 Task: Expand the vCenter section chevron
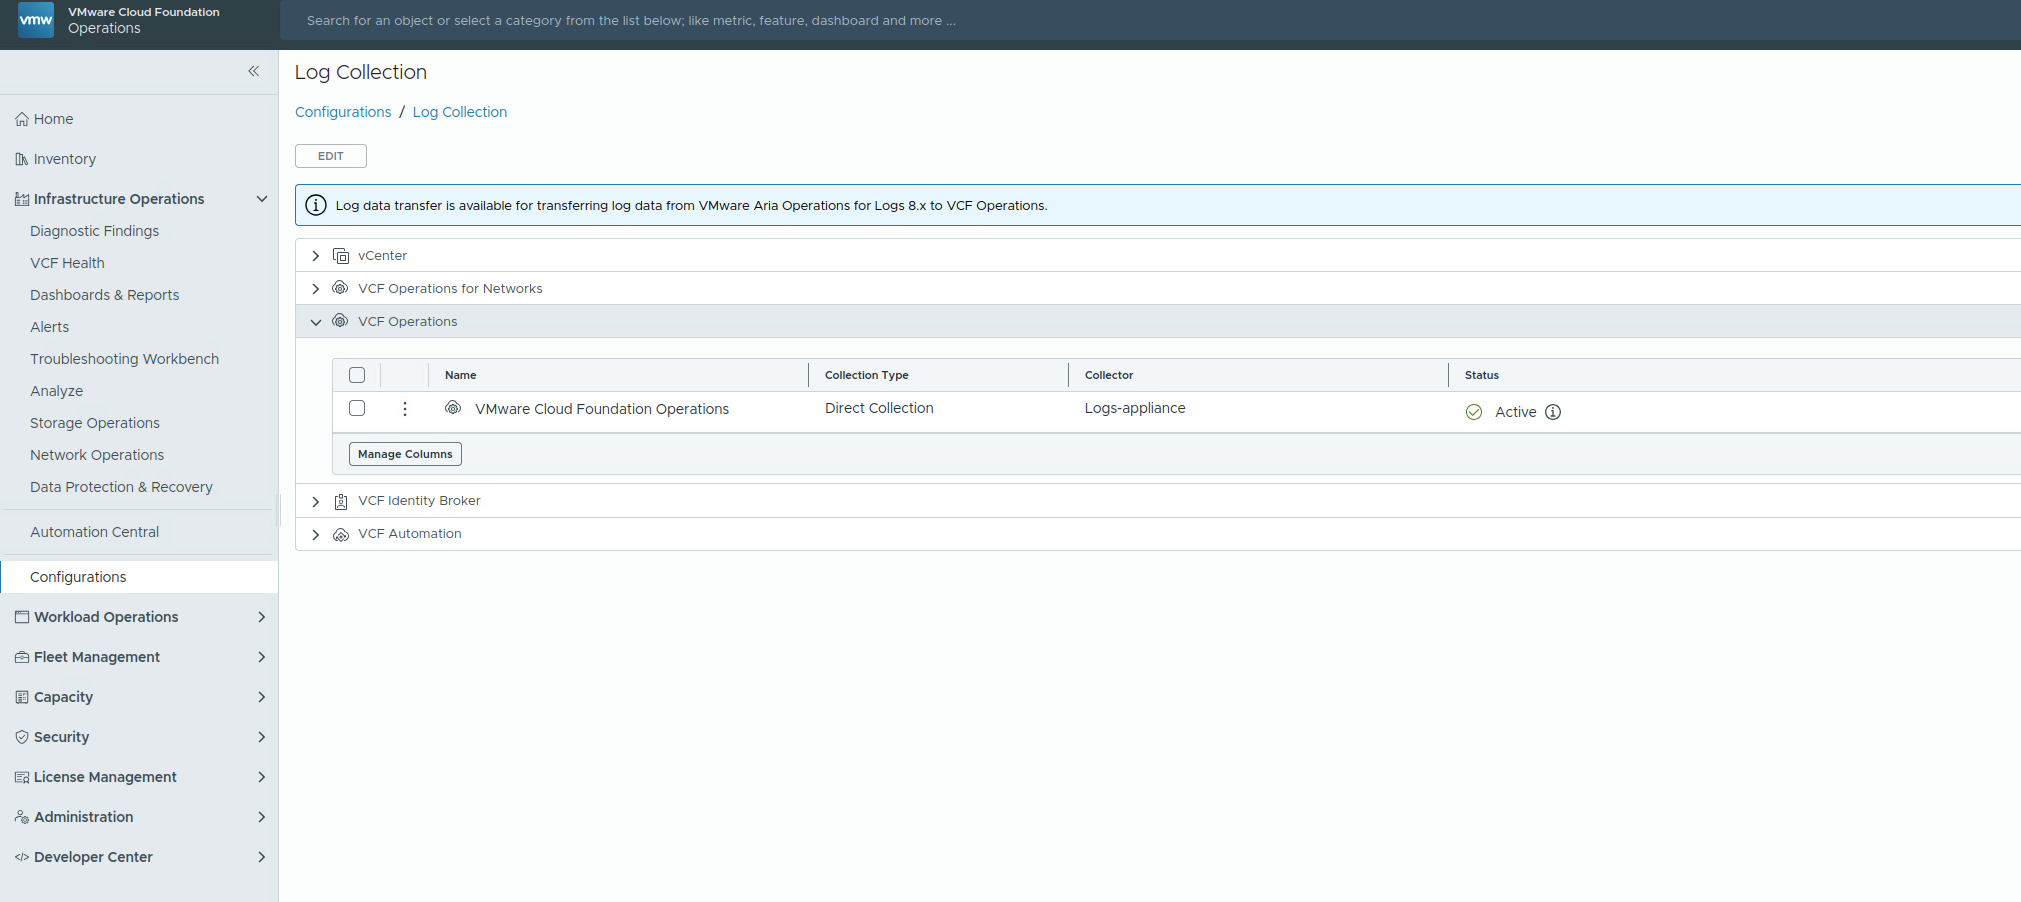tap(316, 256)
